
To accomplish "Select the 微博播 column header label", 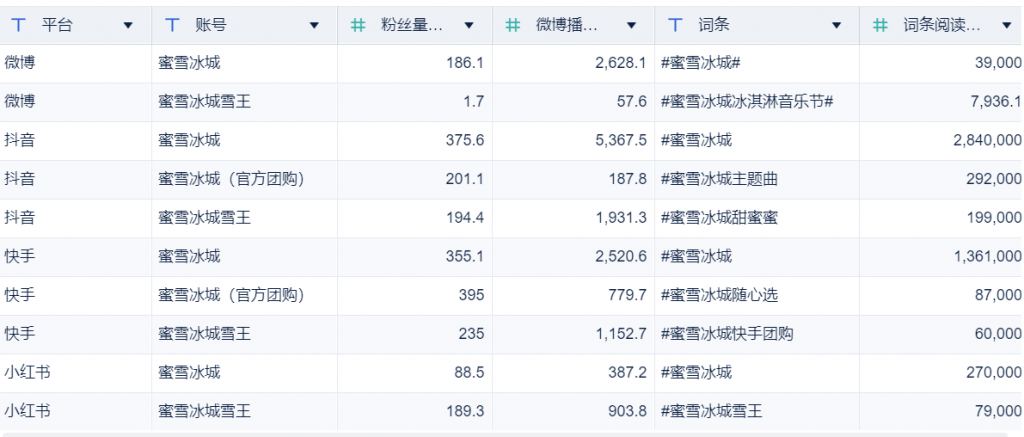I will point(567,25).
